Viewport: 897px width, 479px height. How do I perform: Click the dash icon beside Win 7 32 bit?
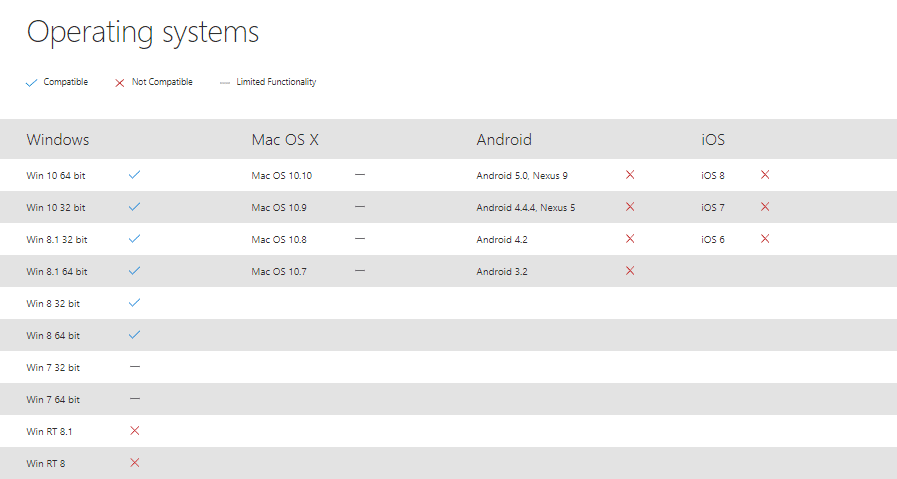135,367
